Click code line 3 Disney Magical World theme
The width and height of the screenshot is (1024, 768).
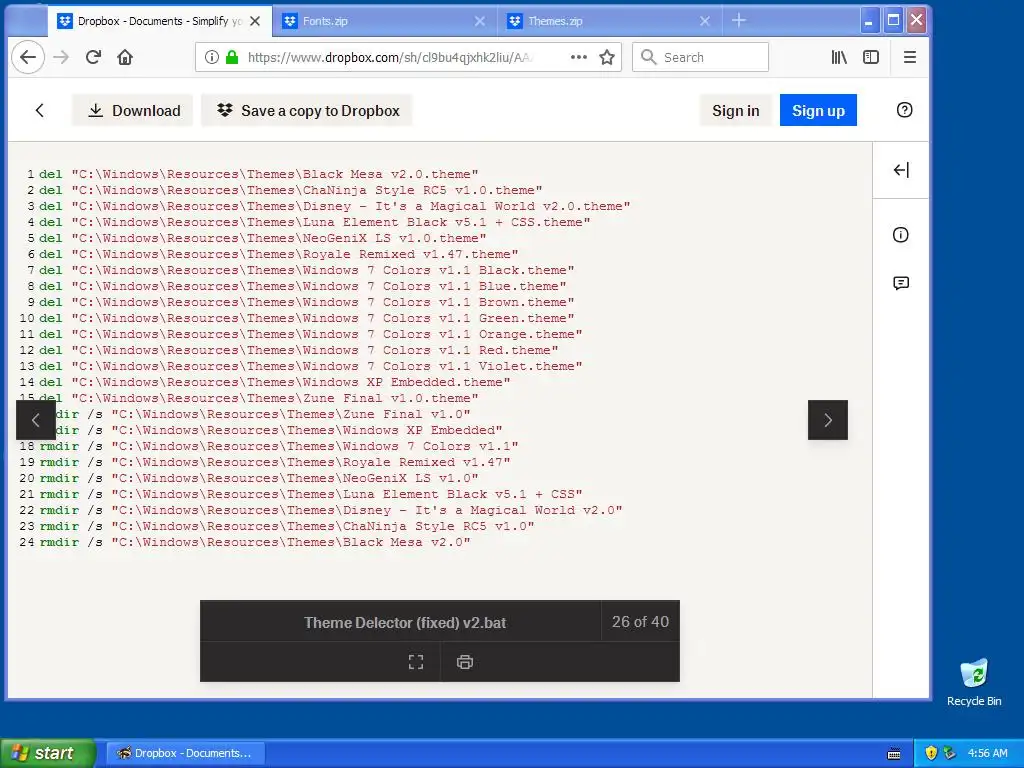[335, 206]
